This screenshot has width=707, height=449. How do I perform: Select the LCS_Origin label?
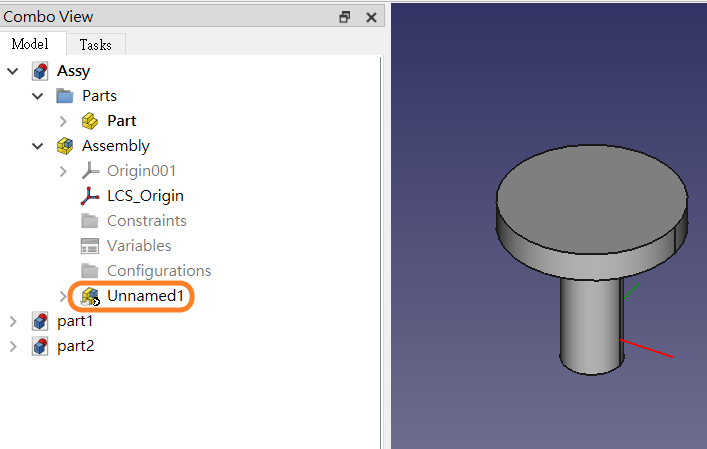(x=146, y=196)
